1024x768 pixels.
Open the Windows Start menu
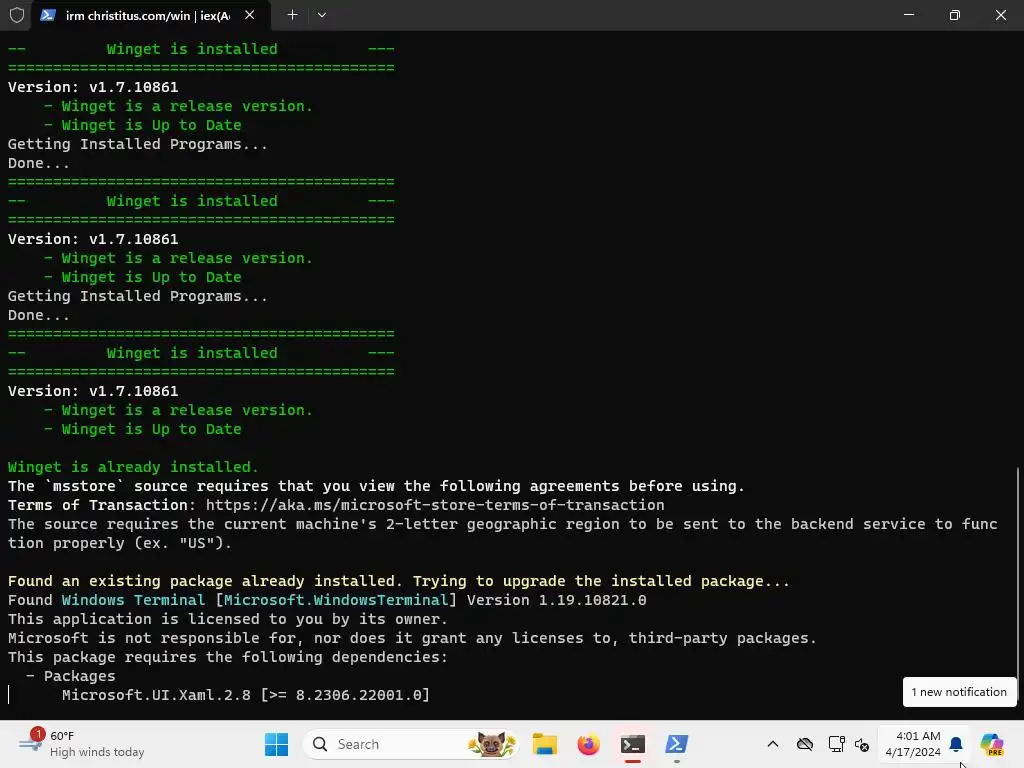point(276,744)
